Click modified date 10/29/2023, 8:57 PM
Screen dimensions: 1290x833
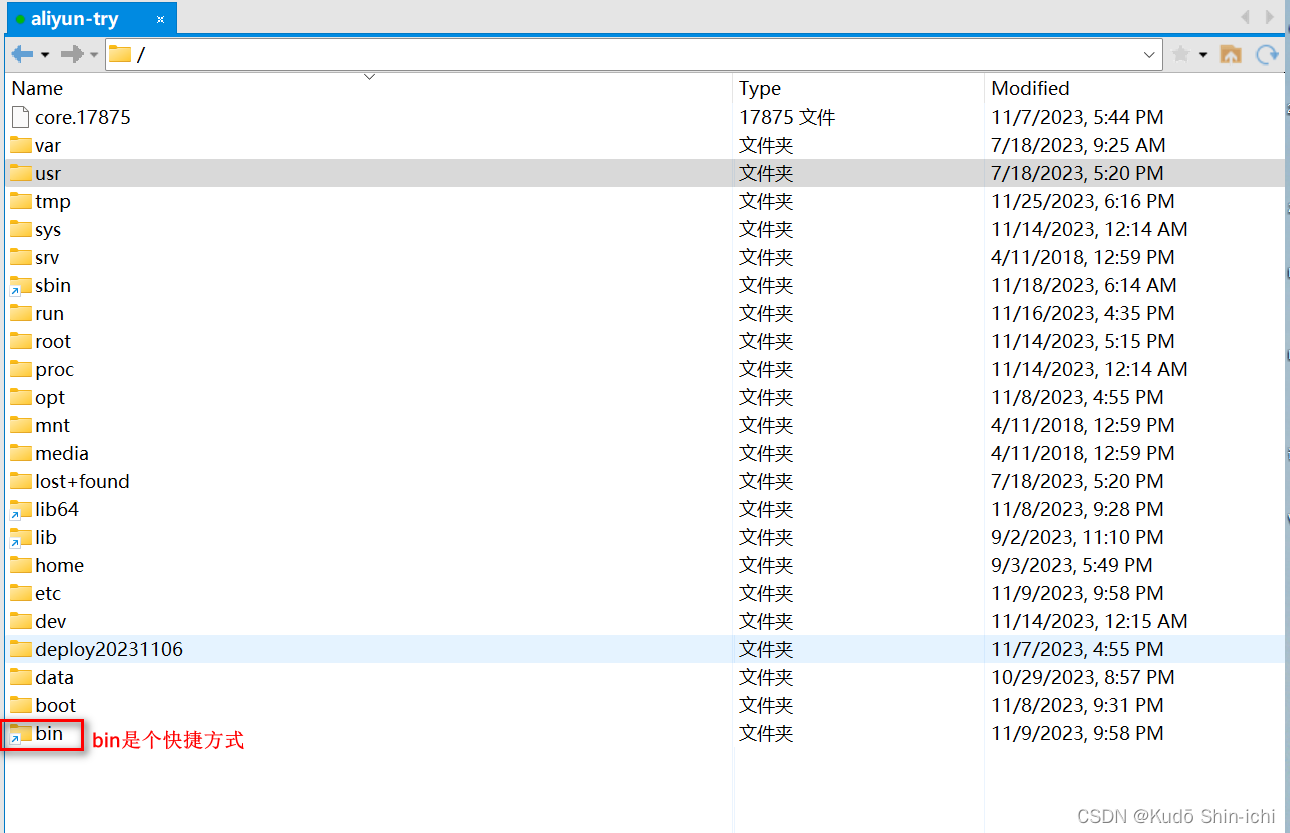[x=1083, y=677]
